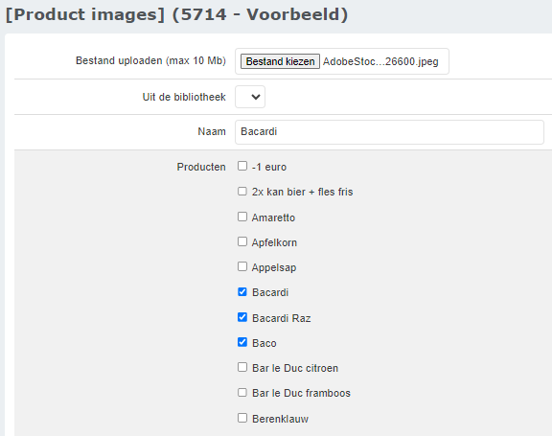Check the -1 euro product checkbox
Screen dimensions: 552x437
(242, 166)
